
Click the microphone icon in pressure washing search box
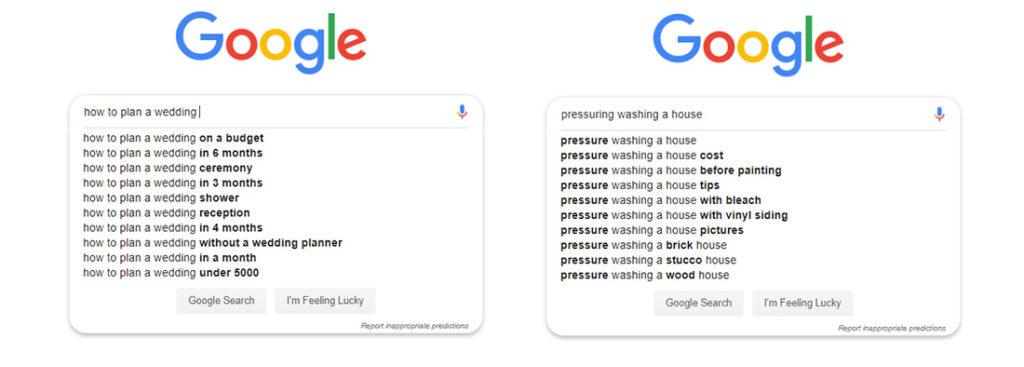pyautogui.click(x=939, y=114)
